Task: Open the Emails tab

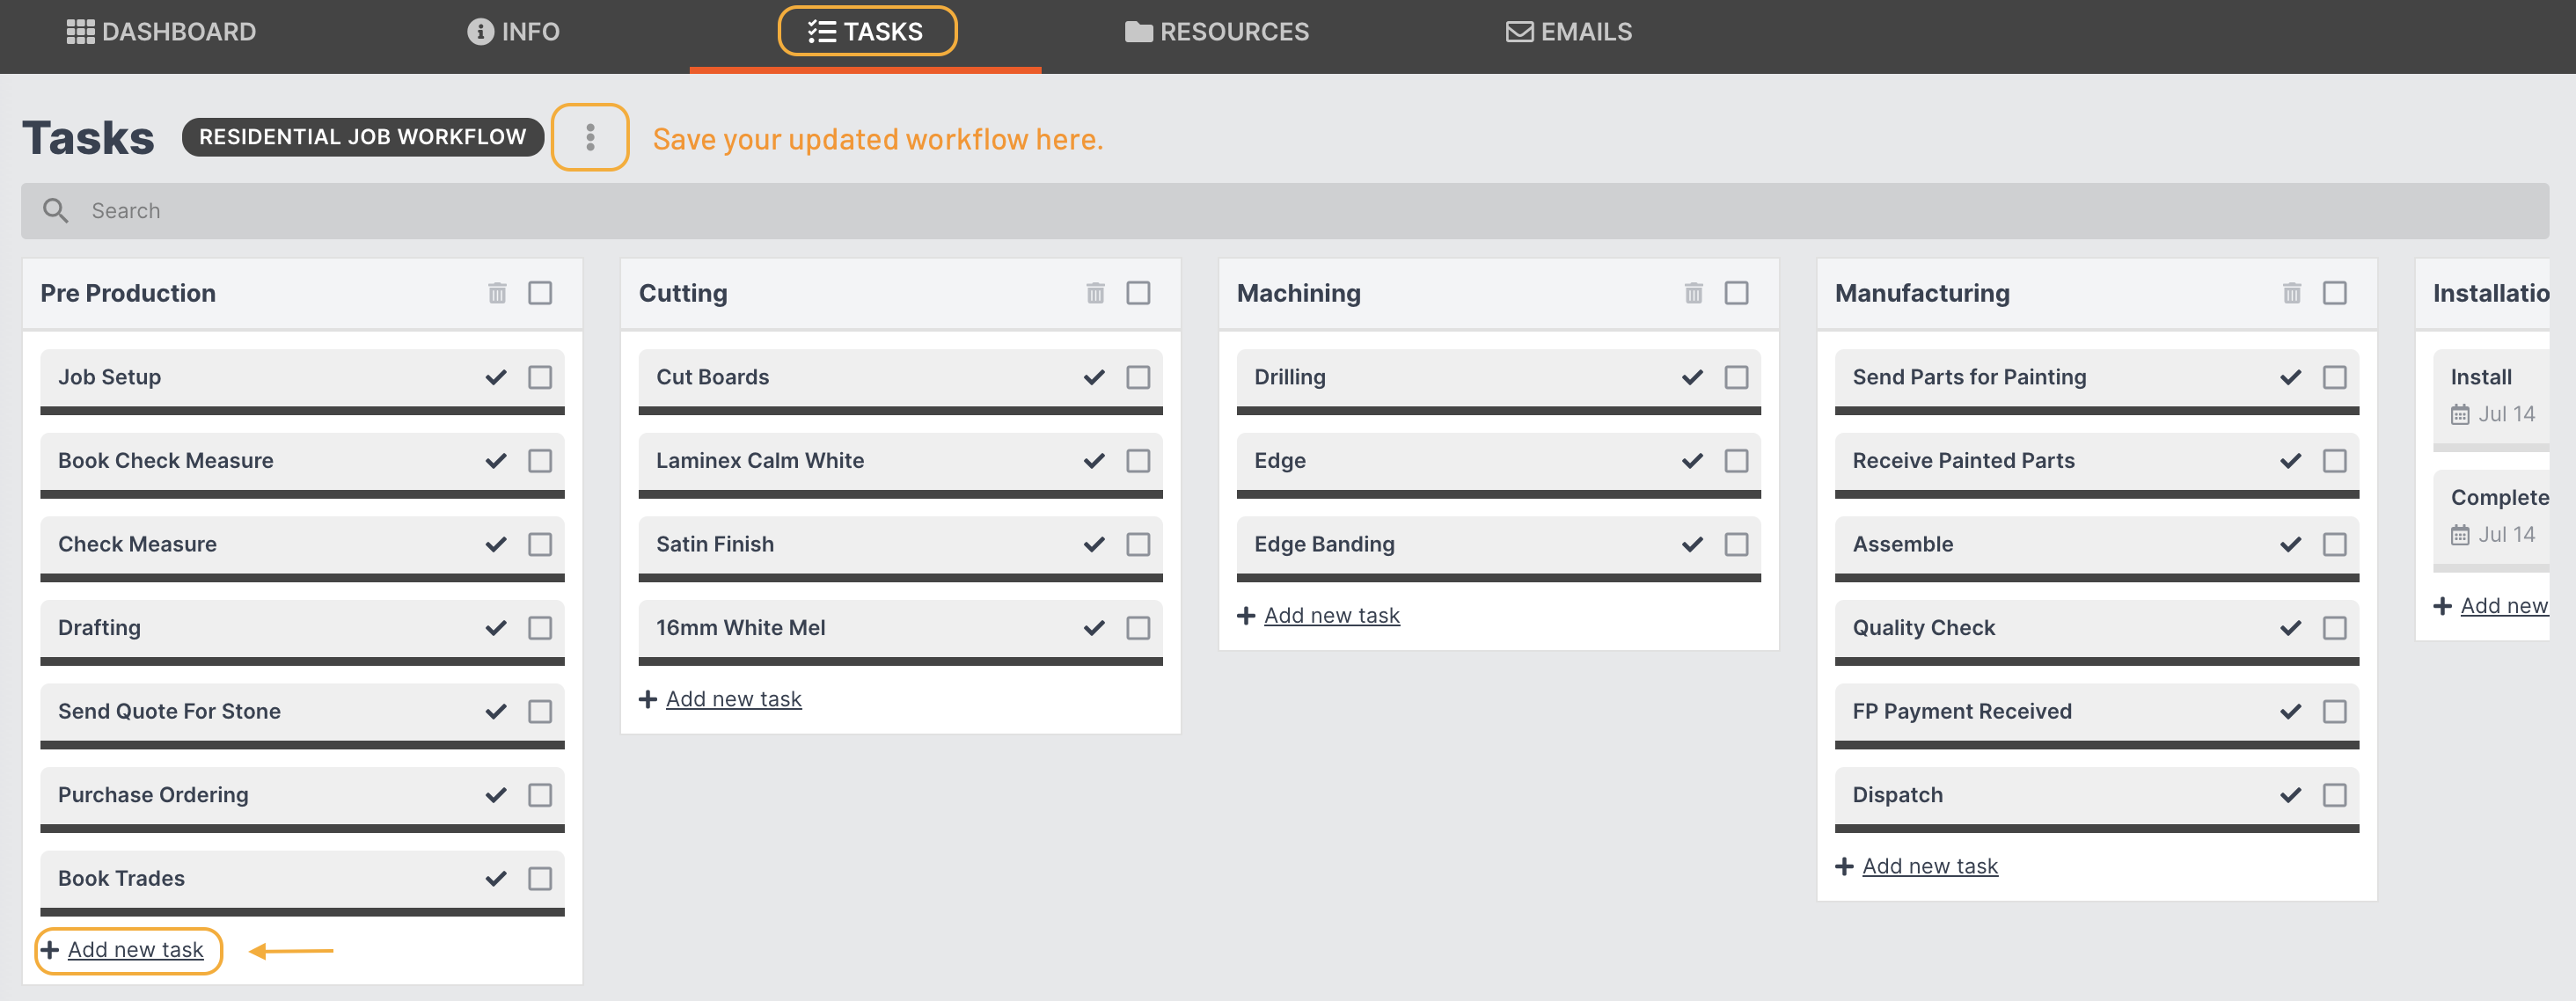Action: 1569,32
